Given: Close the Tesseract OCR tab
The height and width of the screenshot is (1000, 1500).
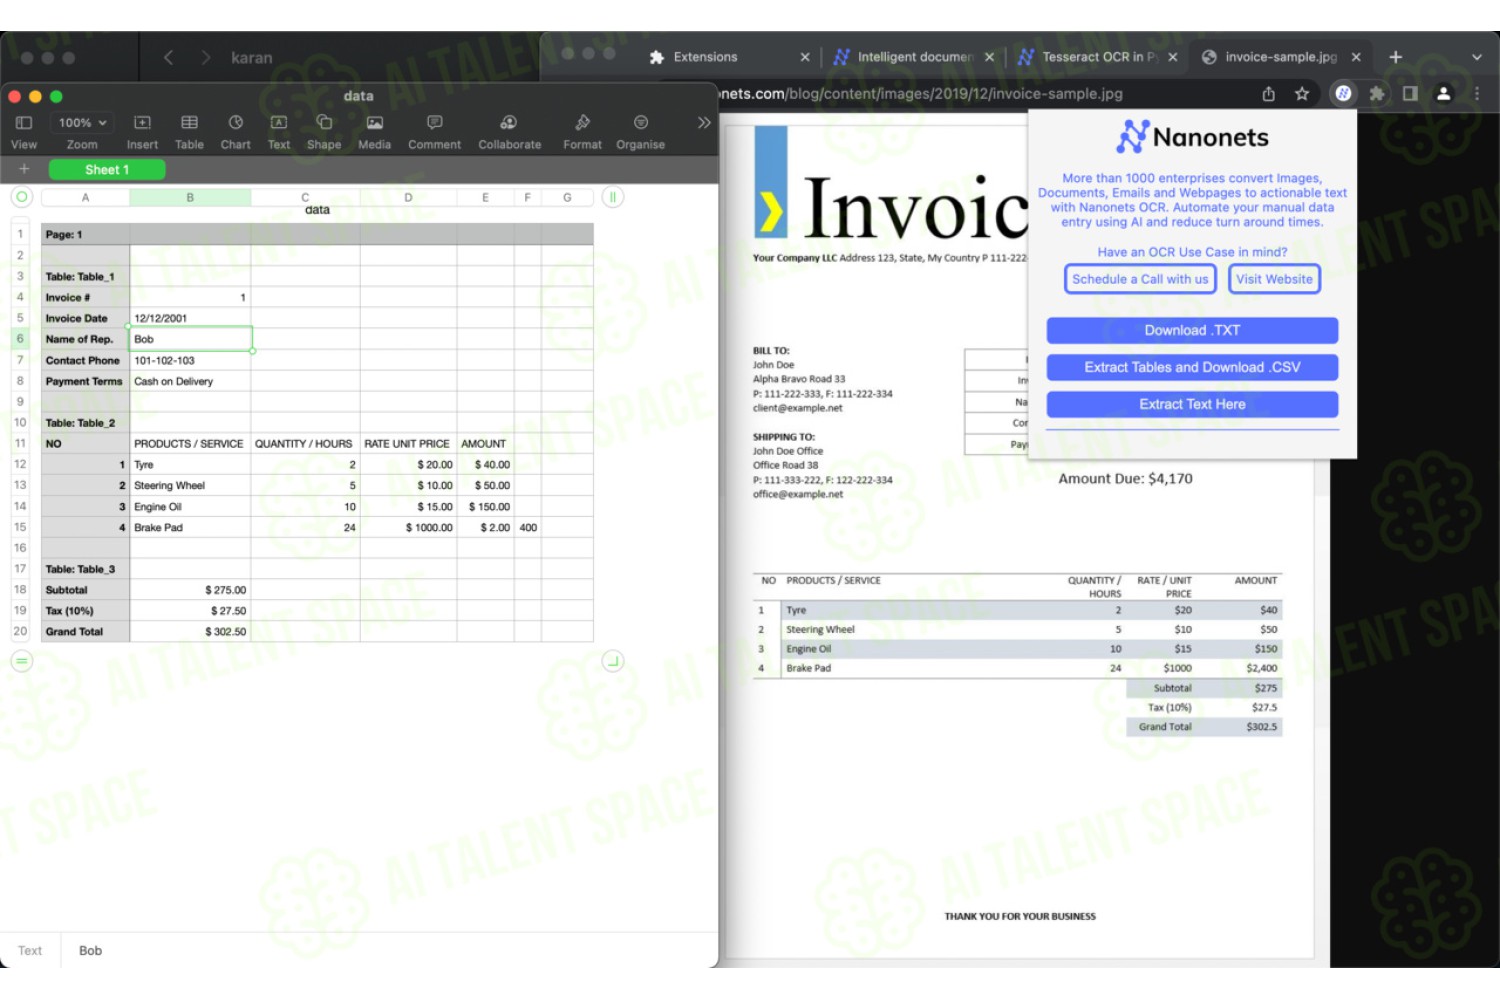Looking at the screenshot, I should click(1173, 57).
